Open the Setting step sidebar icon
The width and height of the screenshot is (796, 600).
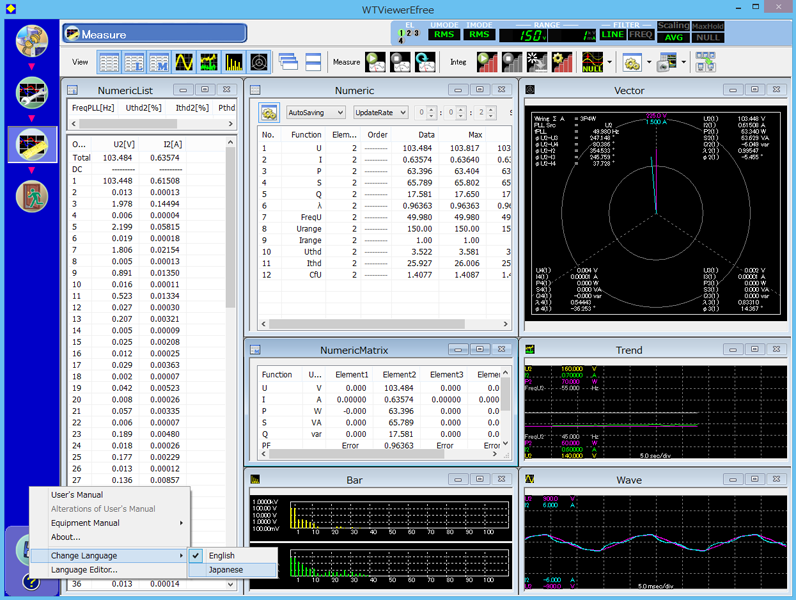tap(32, 93)
